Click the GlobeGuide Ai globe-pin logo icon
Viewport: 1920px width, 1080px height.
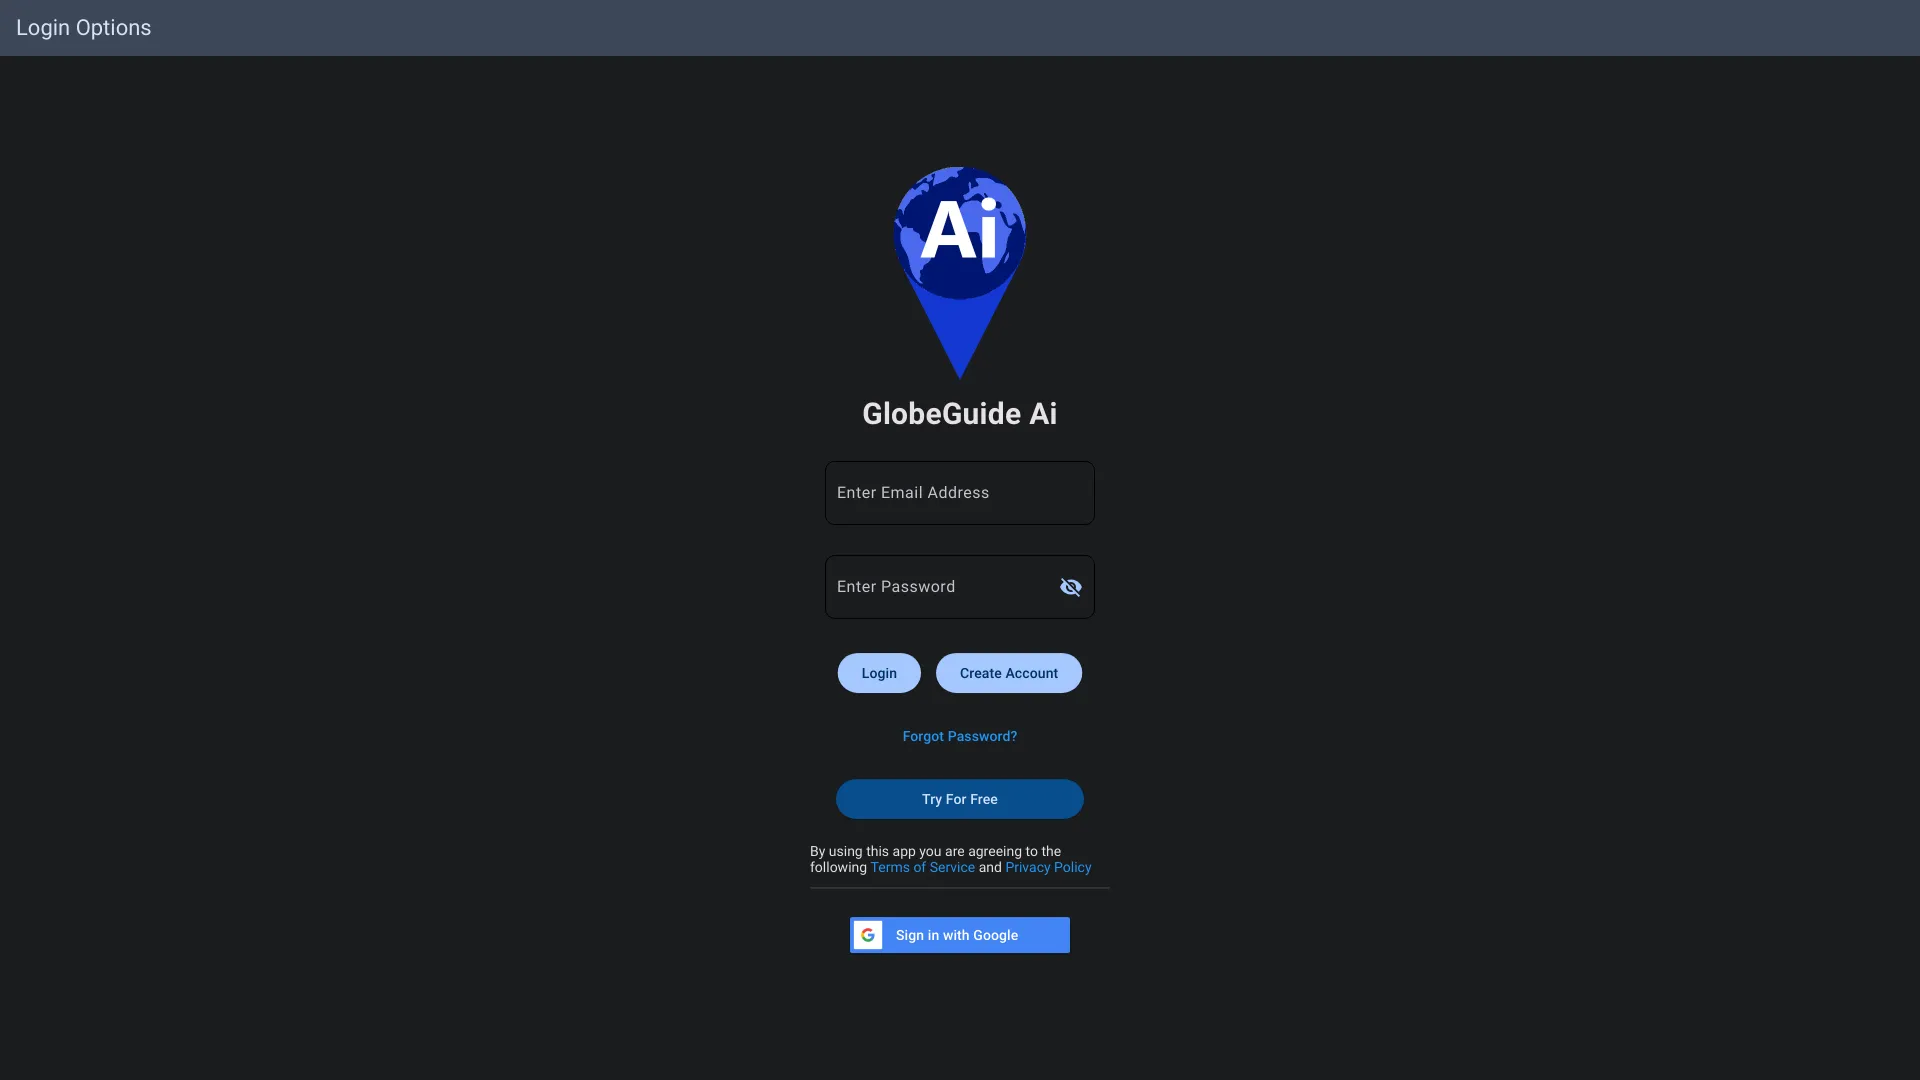(960, 272)
